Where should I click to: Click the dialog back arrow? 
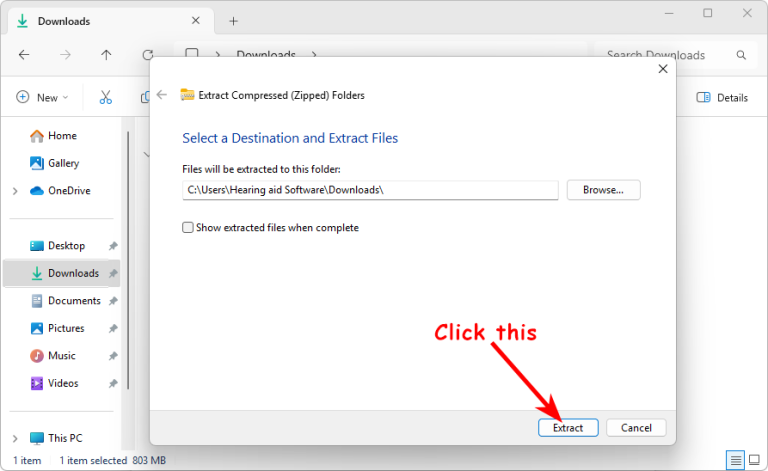162,95
